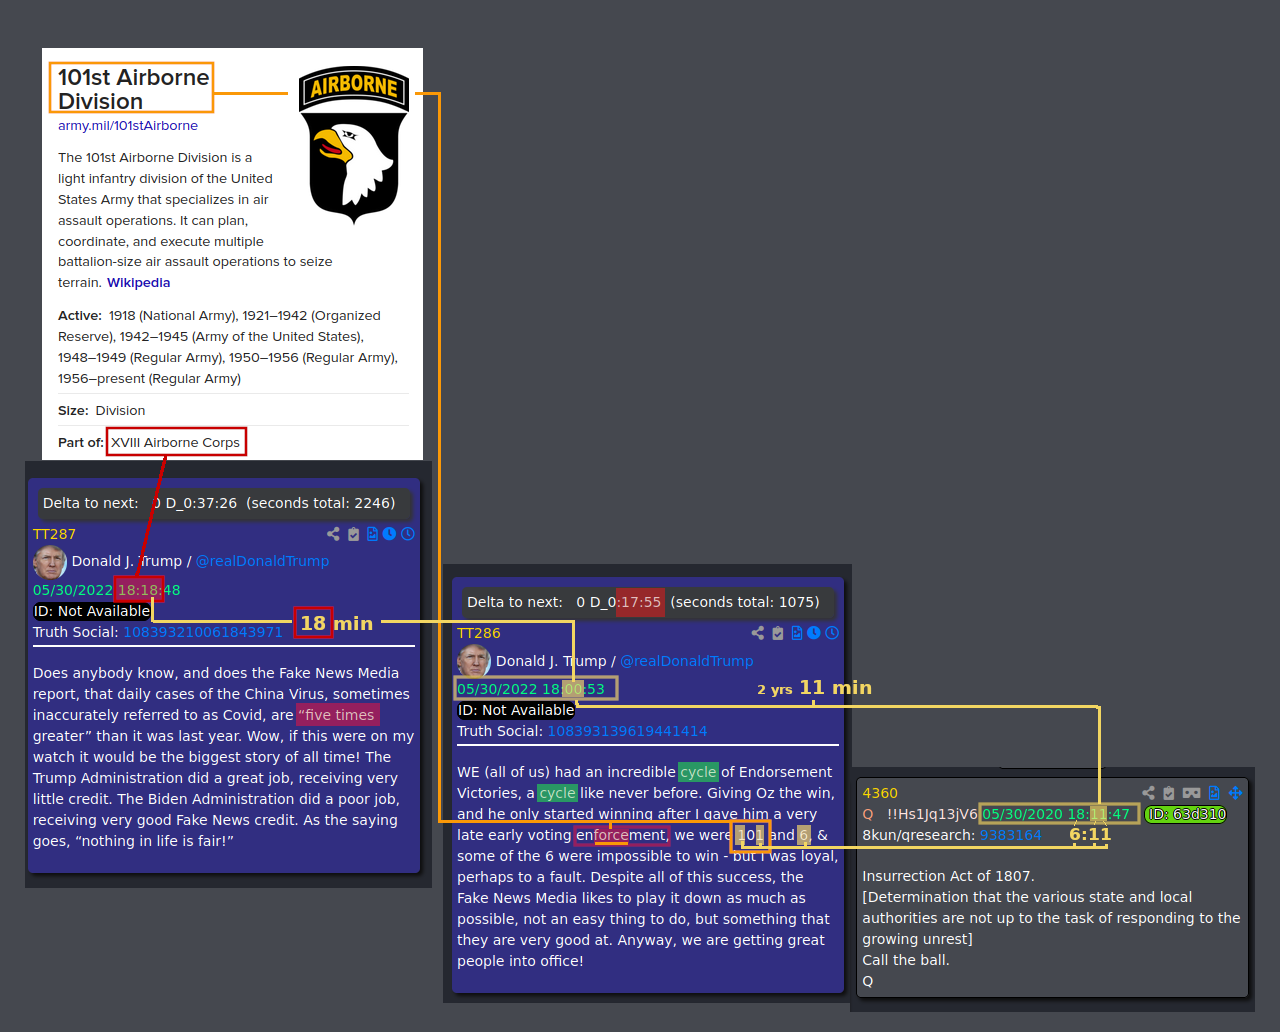Click the timestamp 05/30/2022 18:00:53

(x=531, y=689)
